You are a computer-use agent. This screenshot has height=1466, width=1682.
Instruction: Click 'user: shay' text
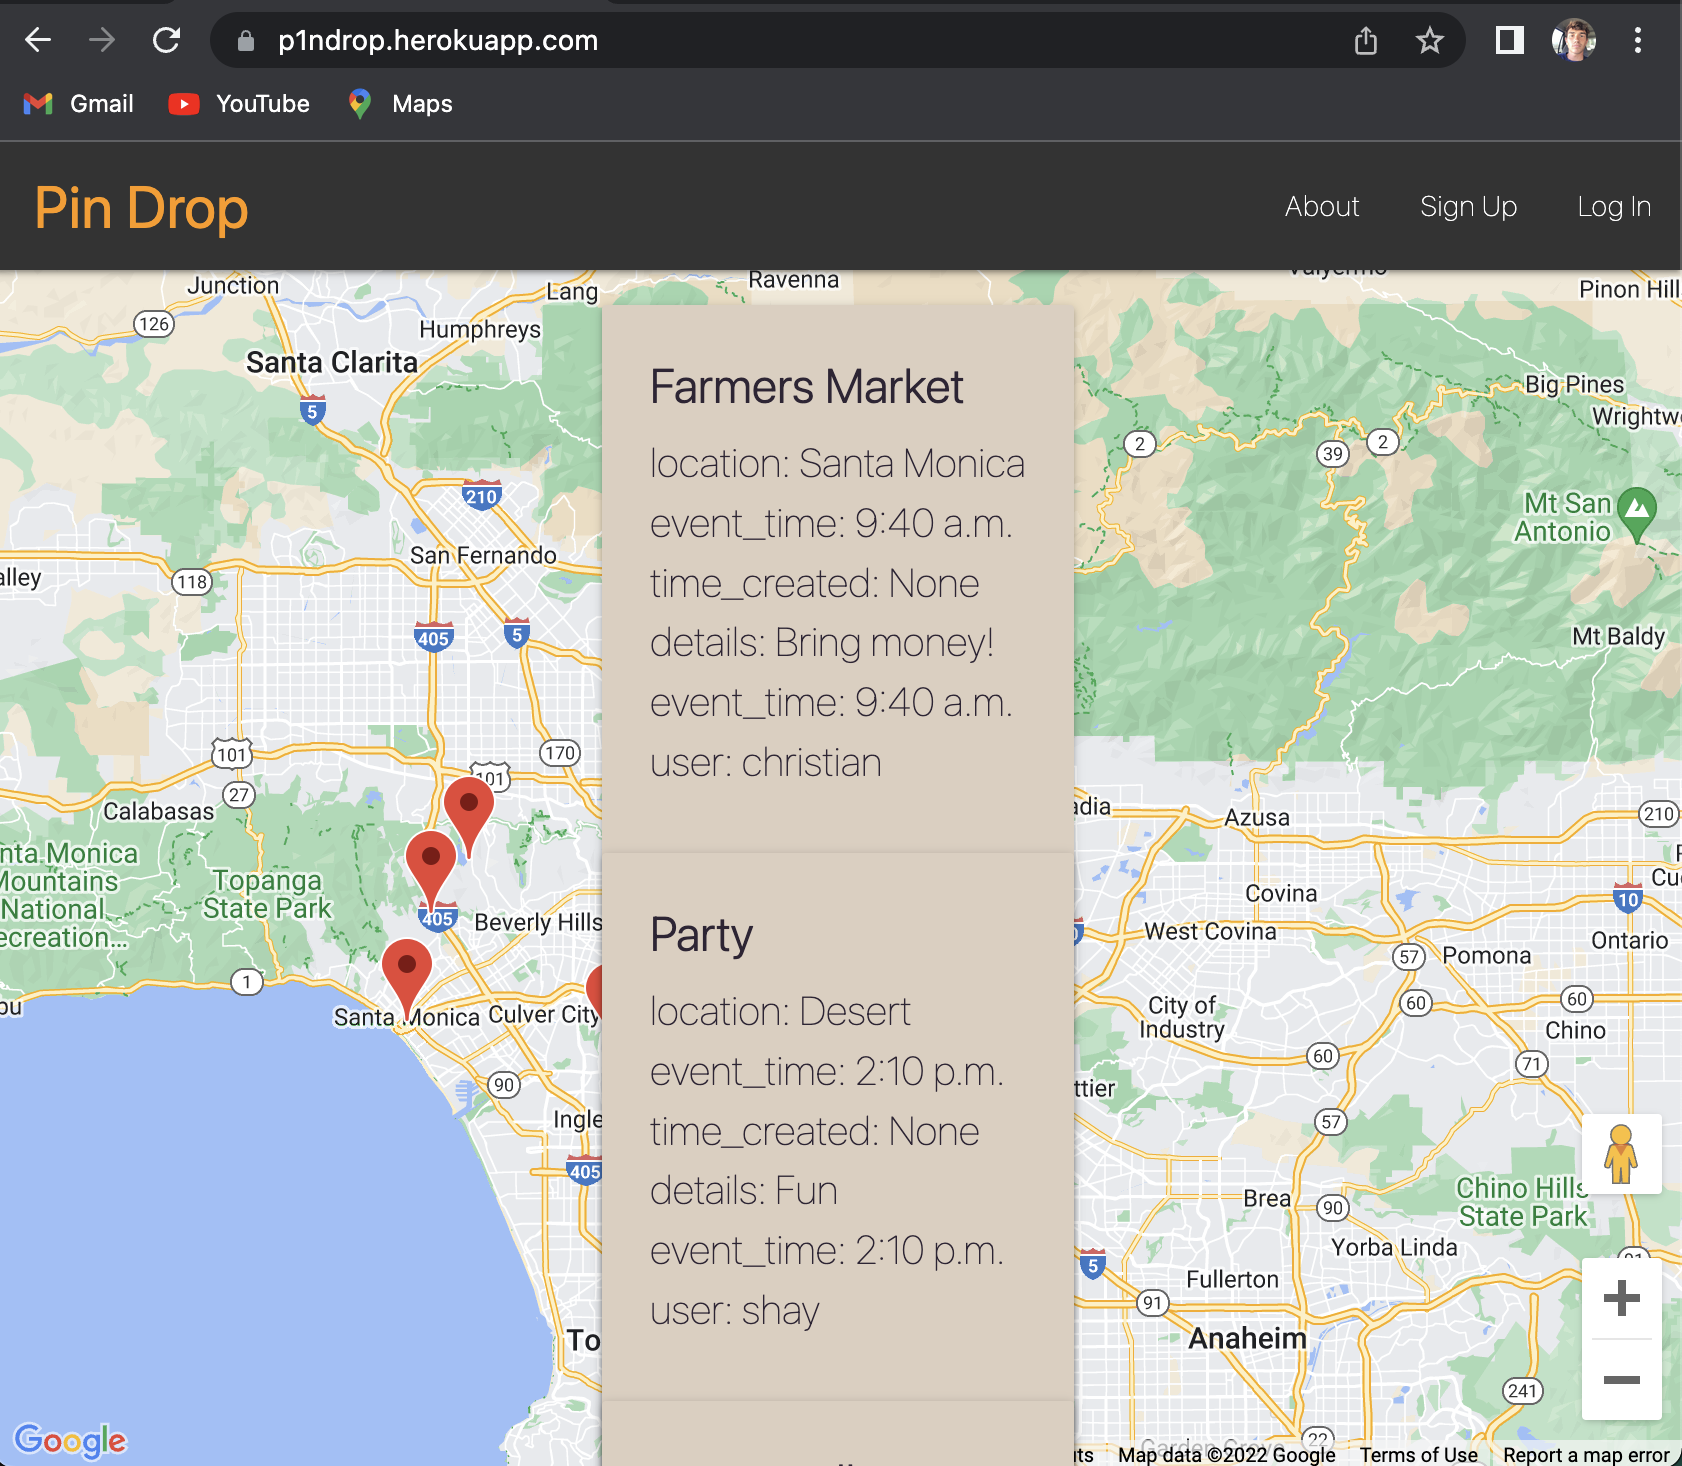(x=734, y=1311)
